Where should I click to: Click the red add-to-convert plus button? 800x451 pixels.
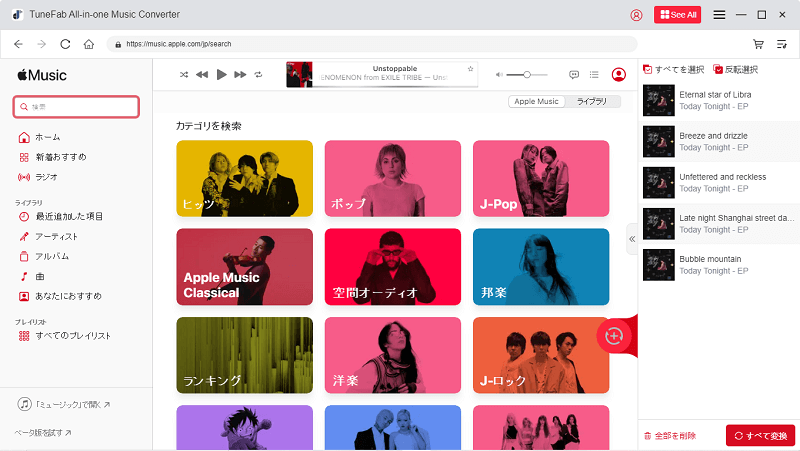coord(614,336)
